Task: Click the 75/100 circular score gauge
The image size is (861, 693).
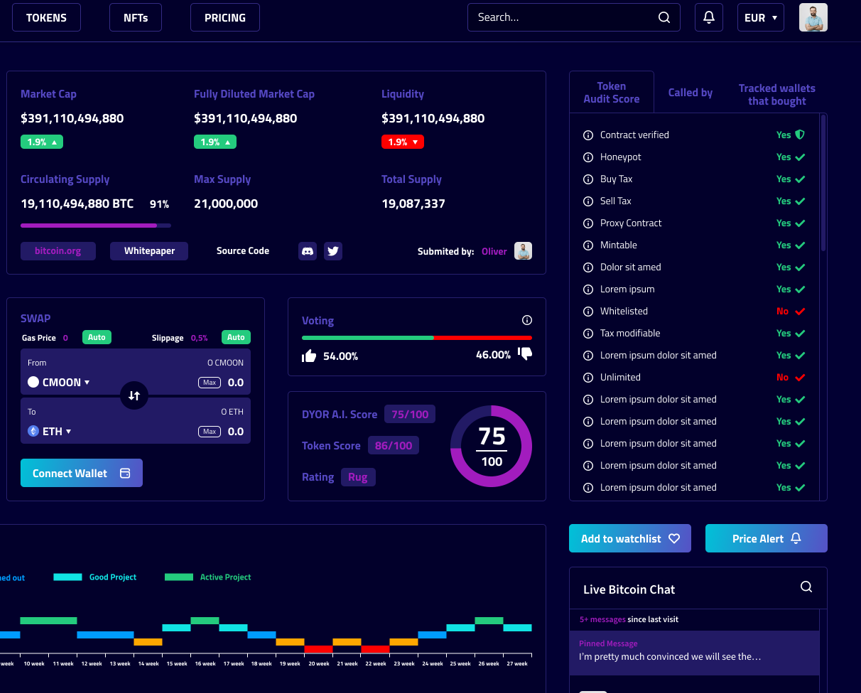Action: (x=491, y=446)
